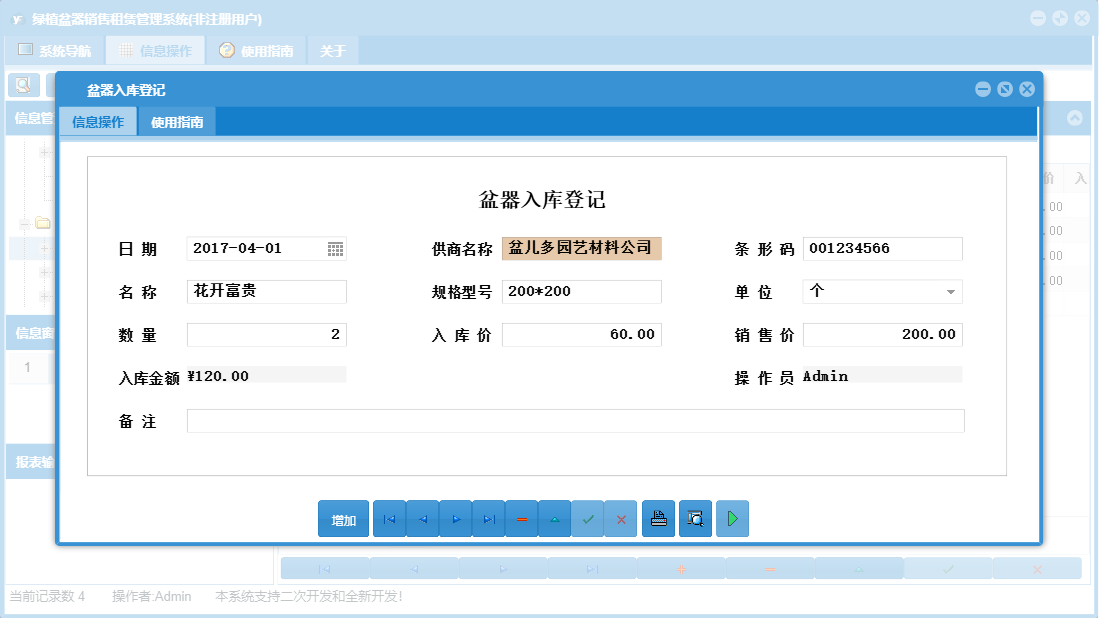Open the print preview icon
This screenshot has height=618, width=1099.
click(695, 518)
